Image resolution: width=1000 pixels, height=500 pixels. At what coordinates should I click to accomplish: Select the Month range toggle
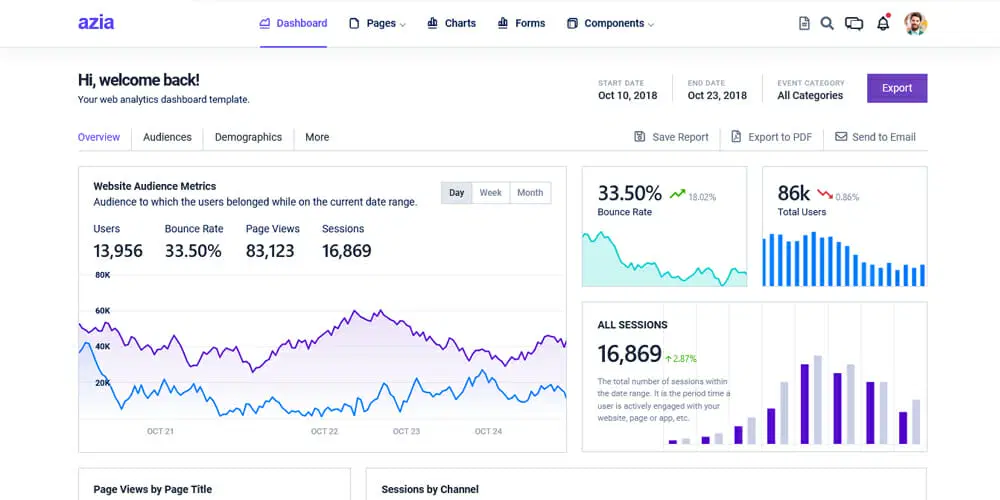(530, 193)
